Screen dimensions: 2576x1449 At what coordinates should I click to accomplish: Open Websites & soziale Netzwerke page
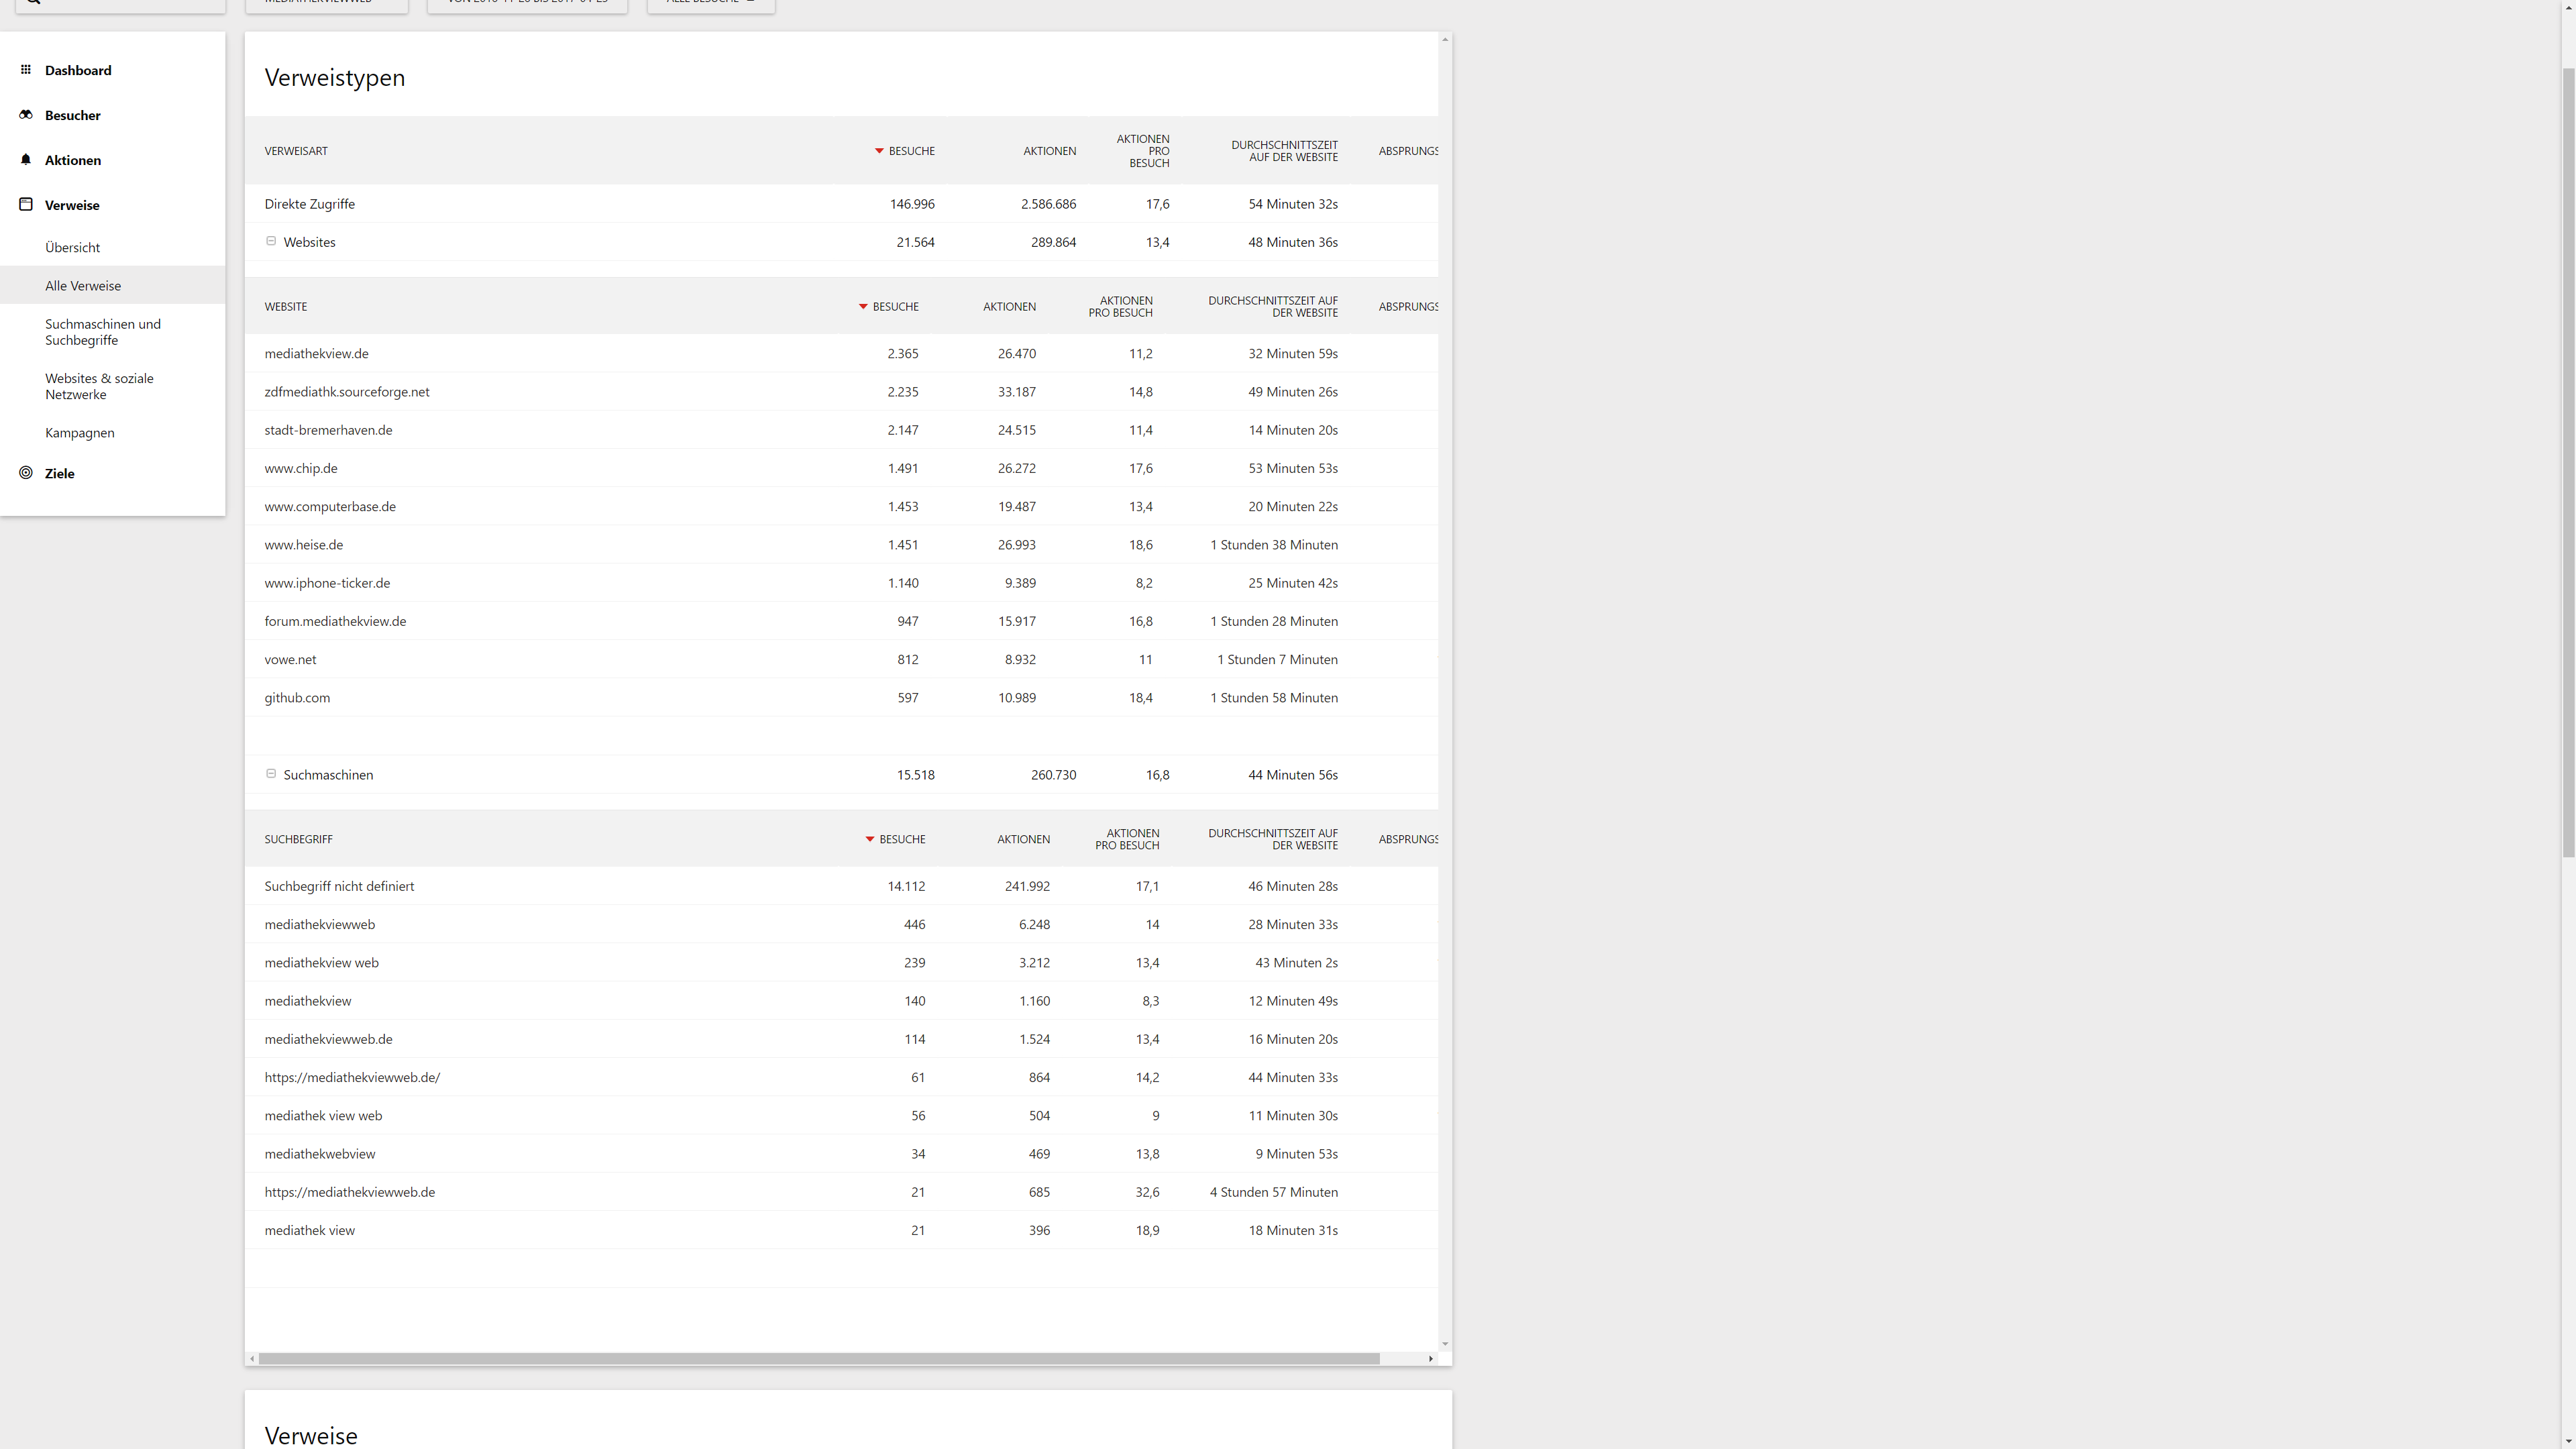[99, 386]
